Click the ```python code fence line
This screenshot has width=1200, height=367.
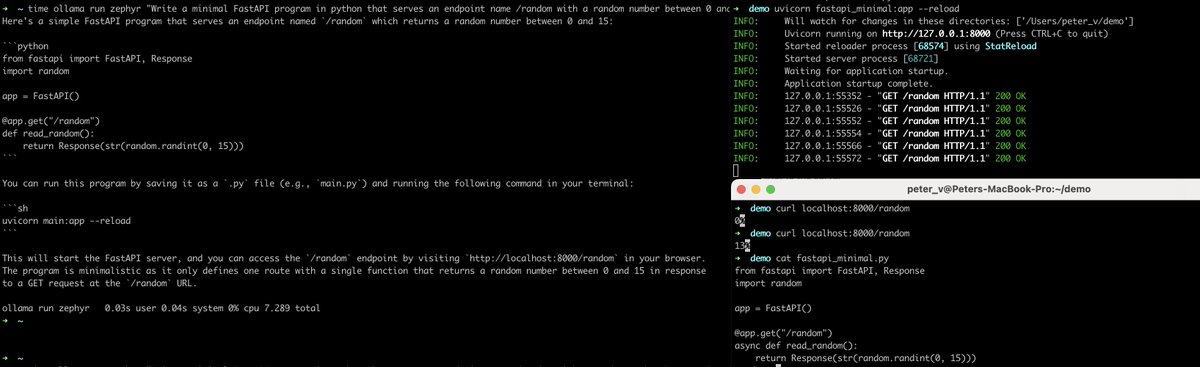(x=26, y=46)
